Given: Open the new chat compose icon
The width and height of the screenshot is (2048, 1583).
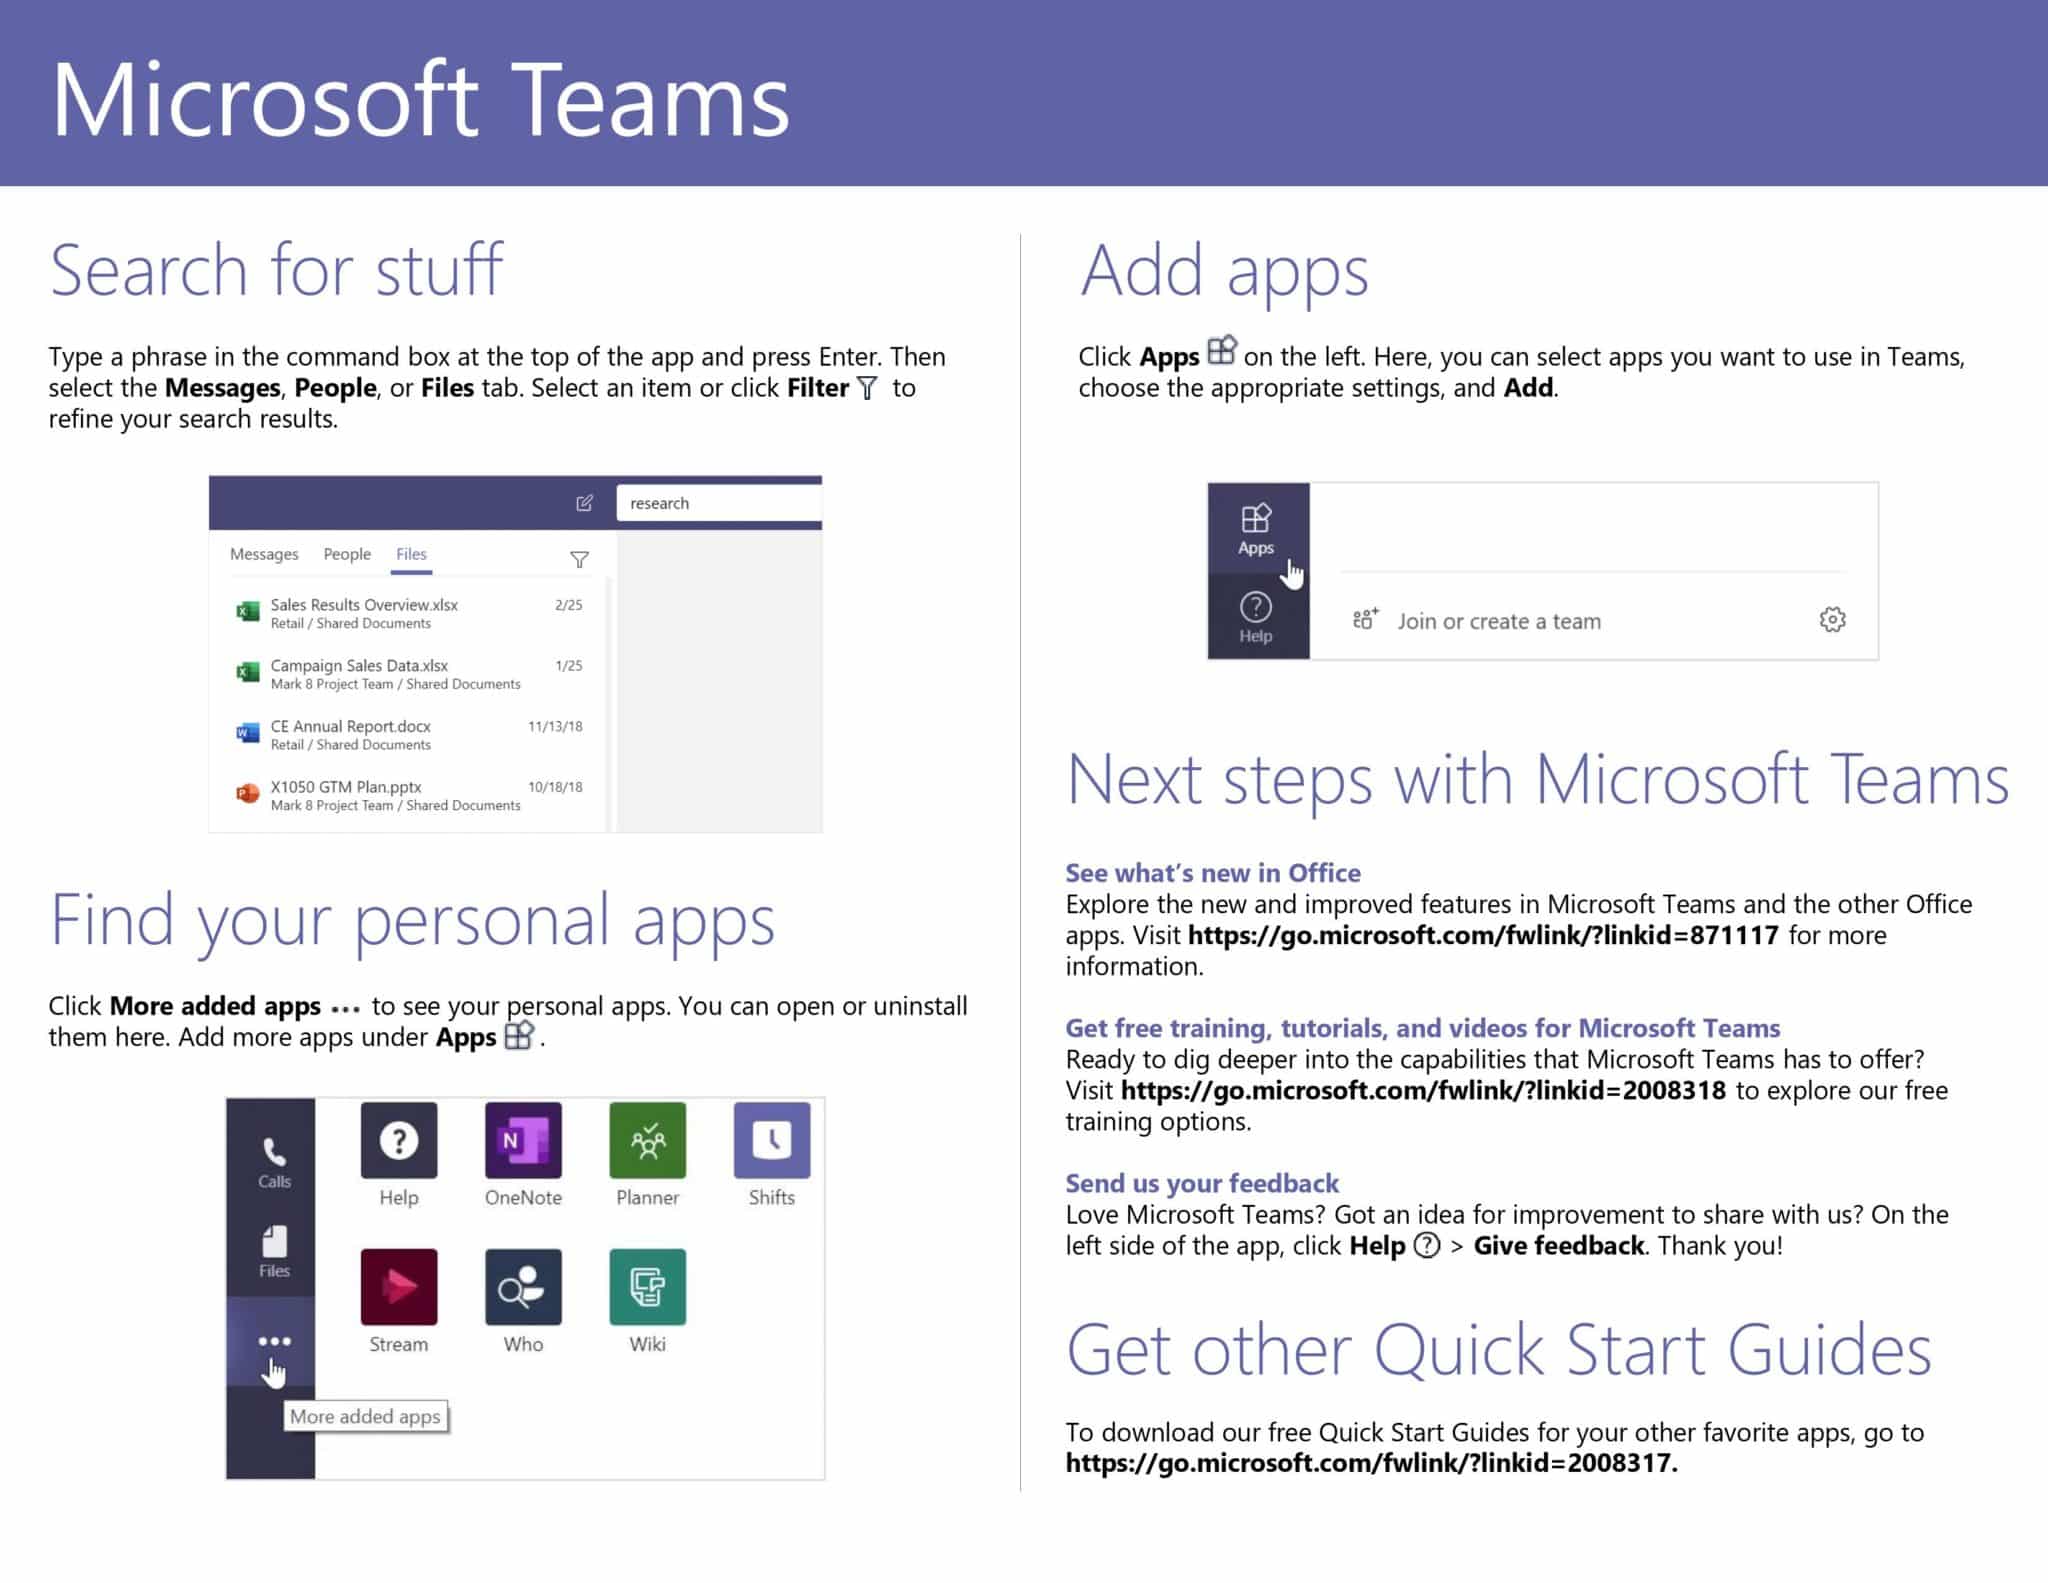Looking at the screenshot, I should 586,503.
